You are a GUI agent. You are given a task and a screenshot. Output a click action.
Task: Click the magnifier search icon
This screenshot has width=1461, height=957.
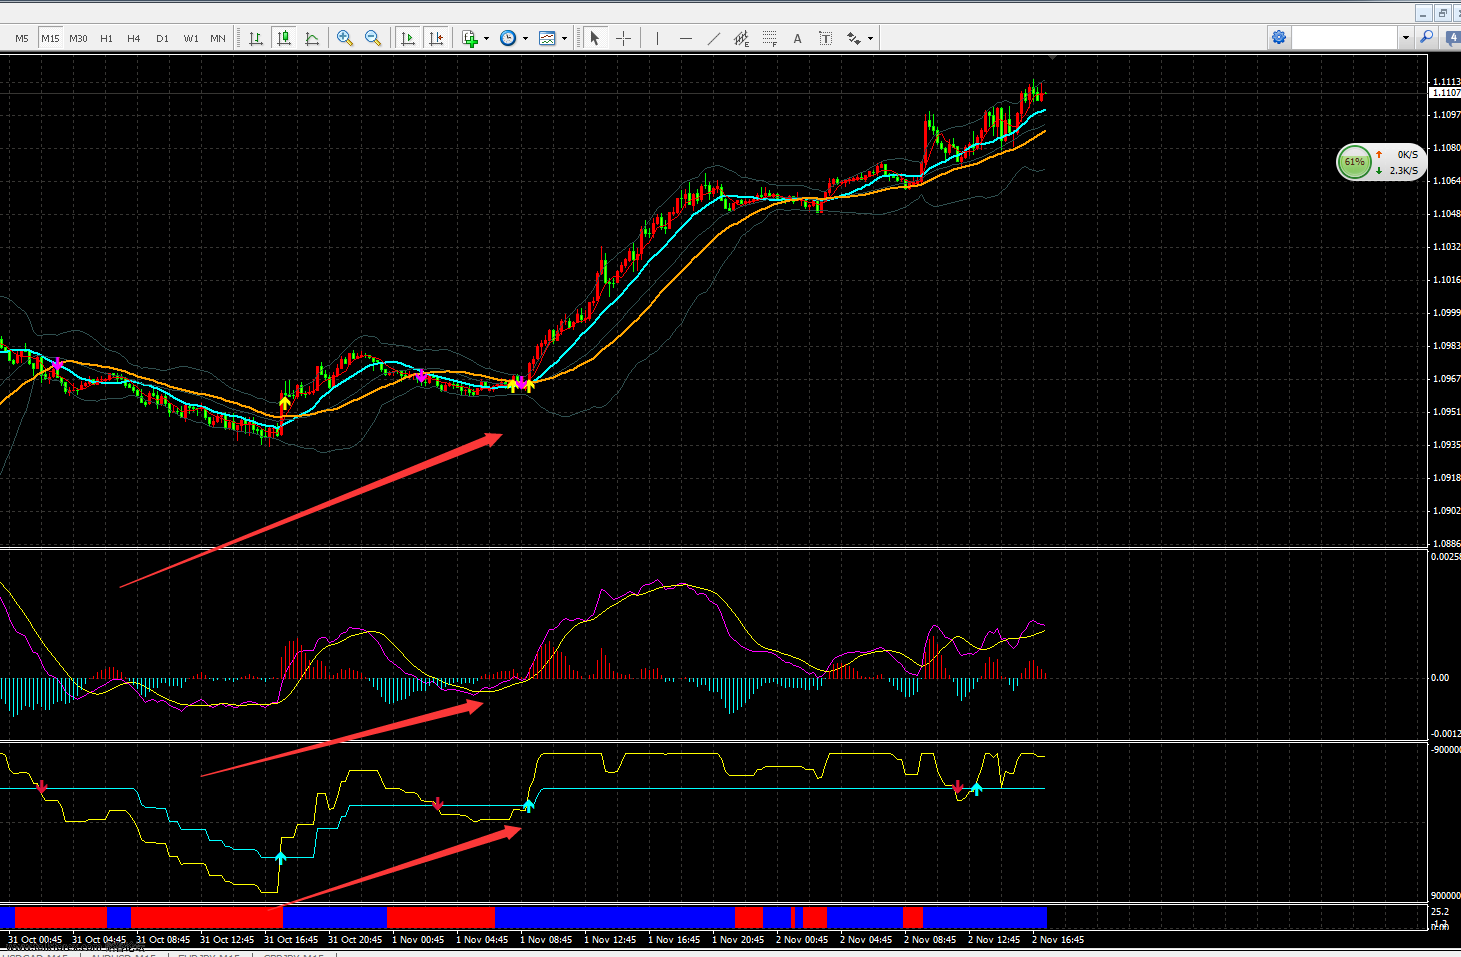click(1427, 37)
